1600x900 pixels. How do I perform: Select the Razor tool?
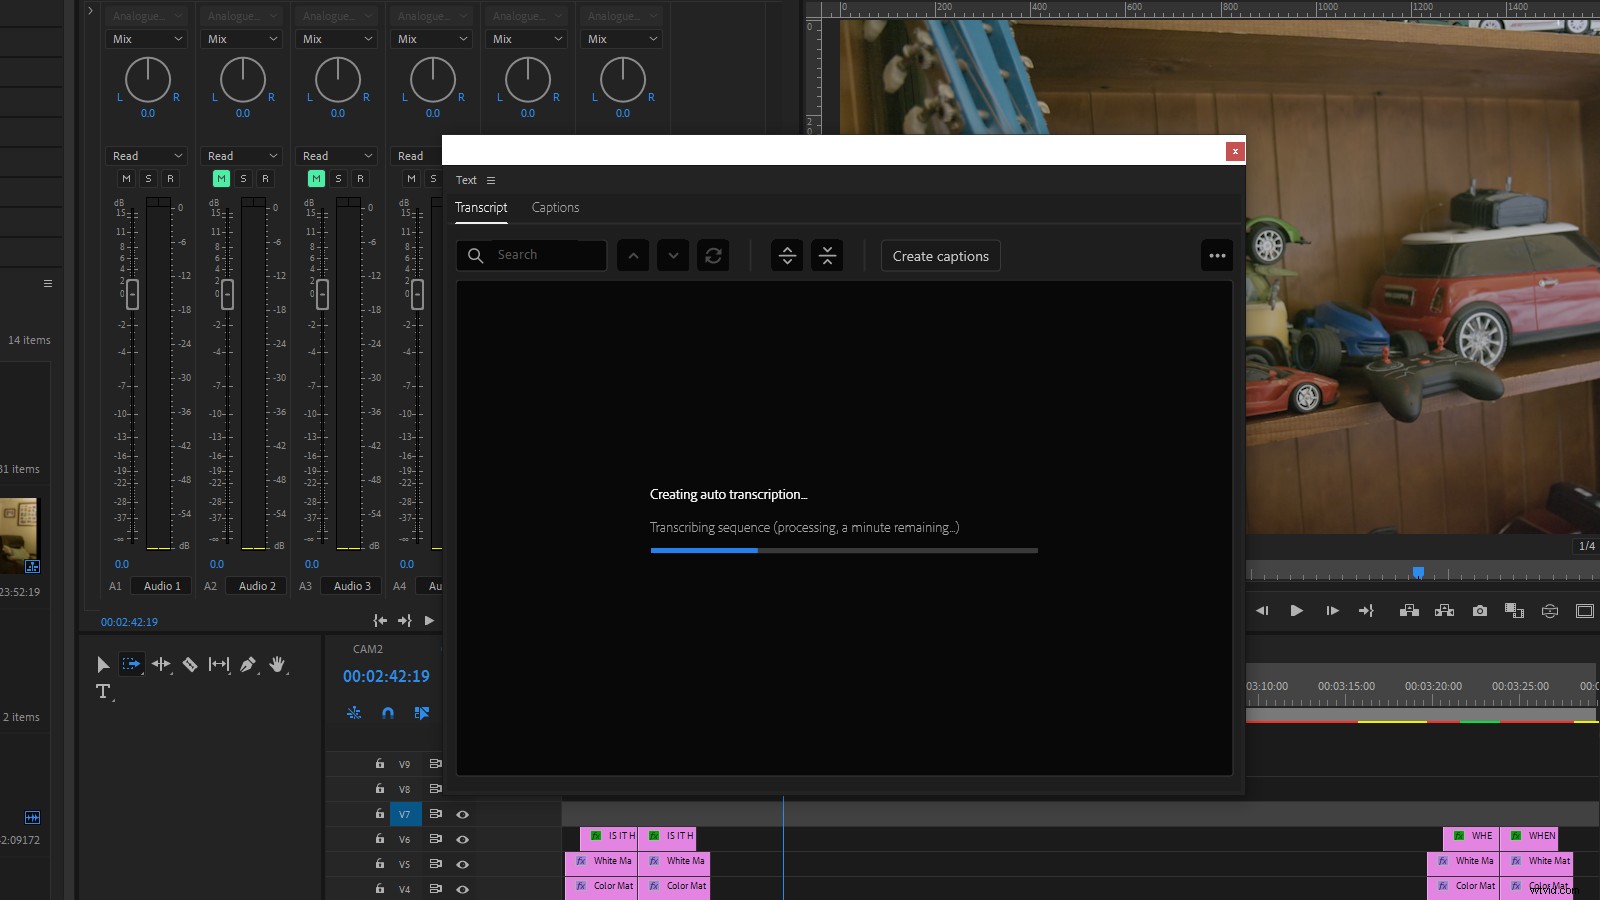tap(190, 664)
